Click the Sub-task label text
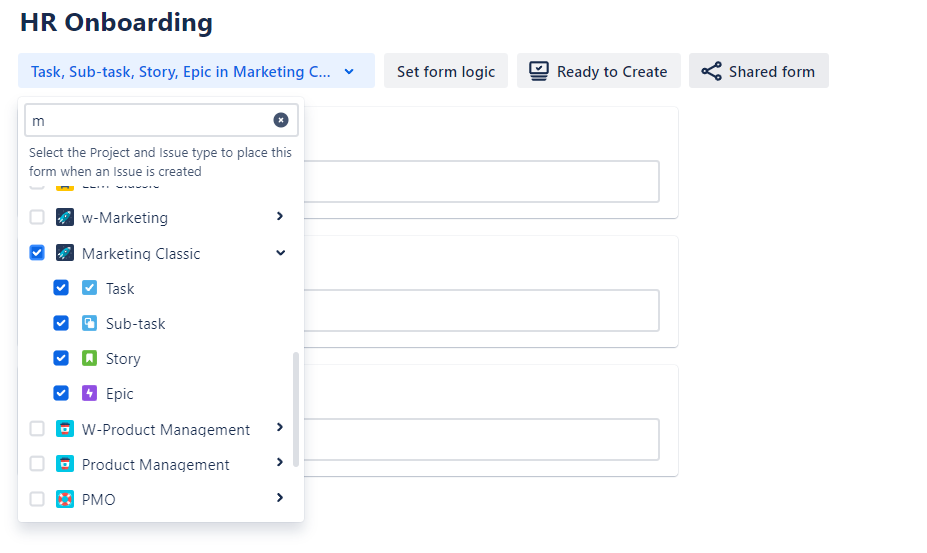927x553 pixels. pos(135,324)
